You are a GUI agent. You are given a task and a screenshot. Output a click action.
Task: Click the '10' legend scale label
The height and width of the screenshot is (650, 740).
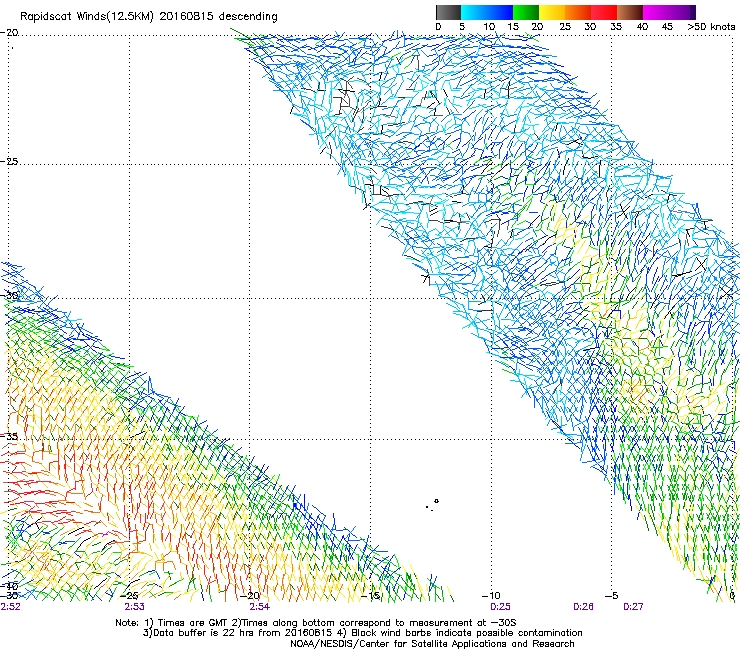[x=489, y=27]
